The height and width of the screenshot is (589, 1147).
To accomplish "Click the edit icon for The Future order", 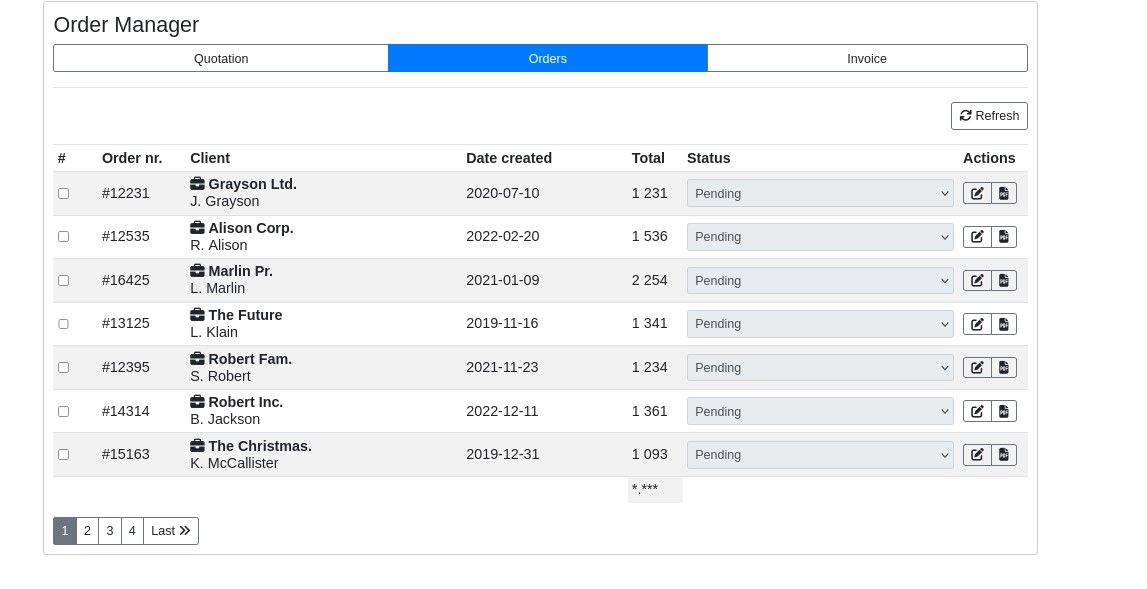I will pyautogui.click(x=977, y=324).
